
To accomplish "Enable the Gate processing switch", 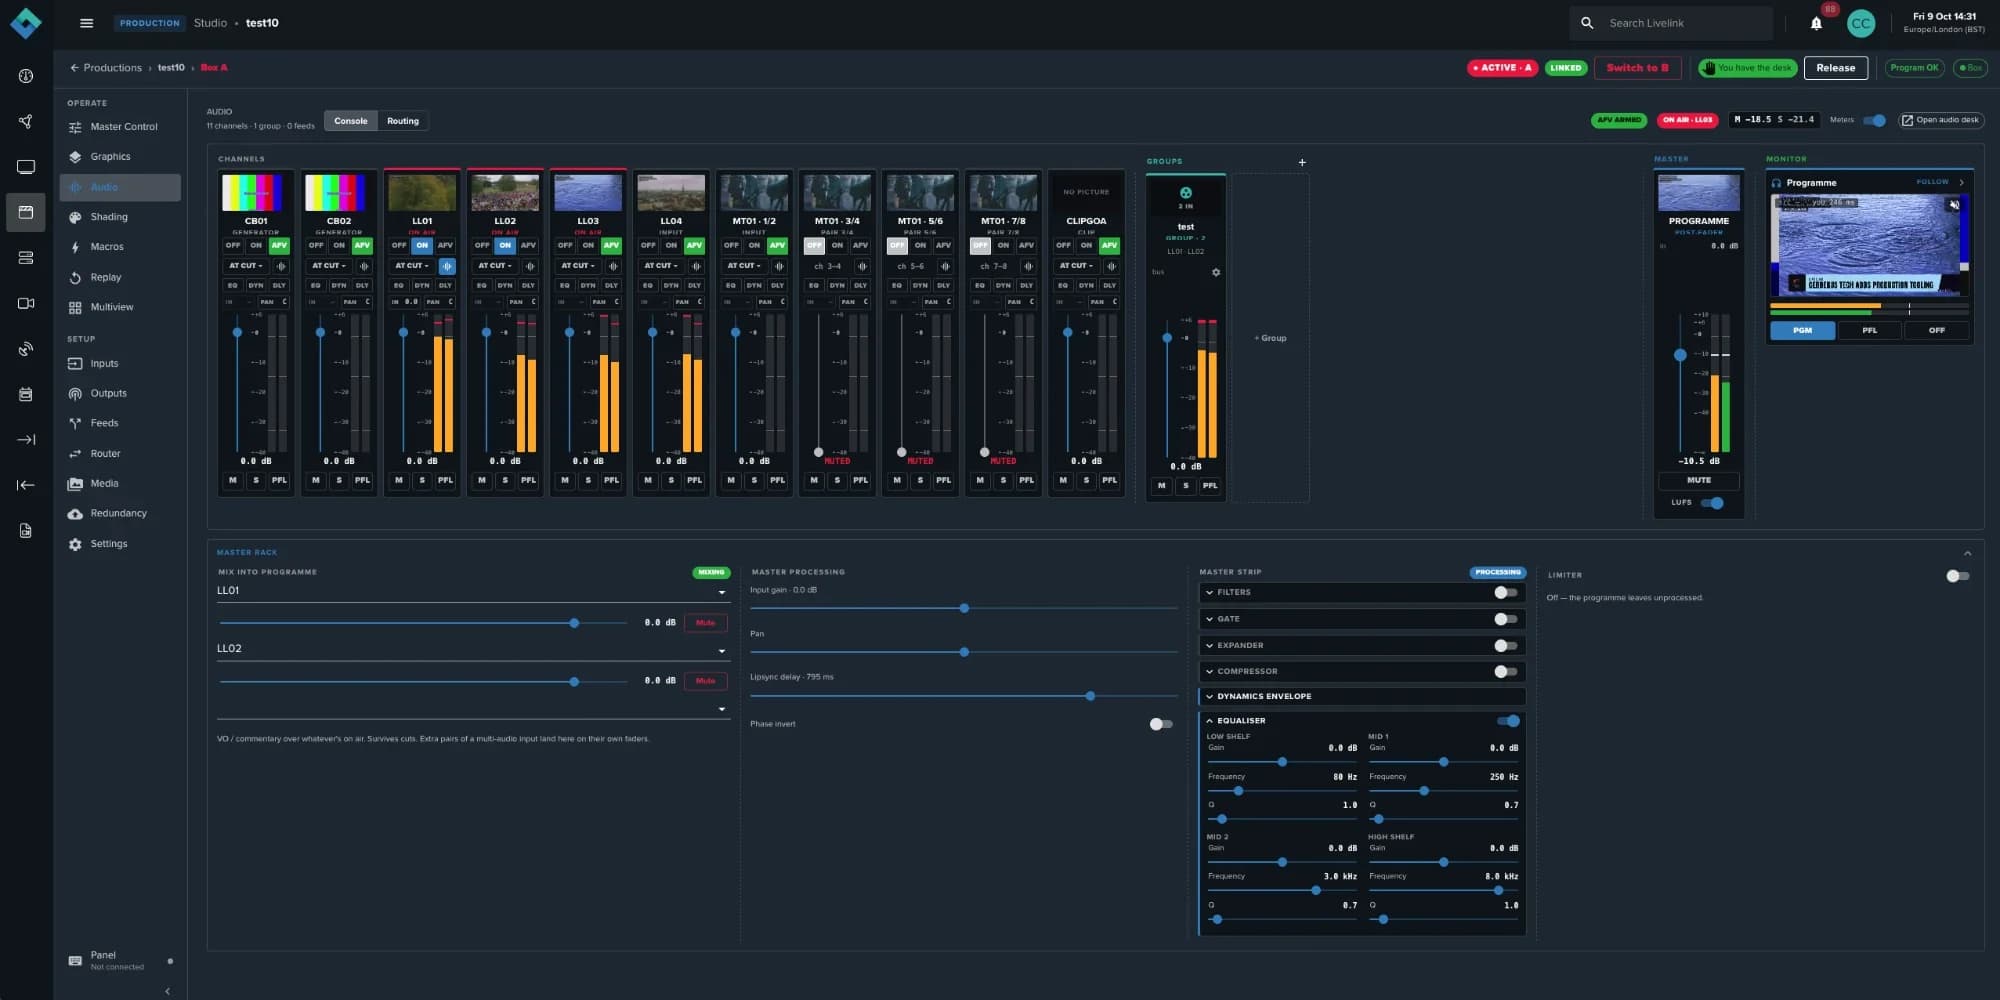I will pyautogui.click(x=1506, y=619).
